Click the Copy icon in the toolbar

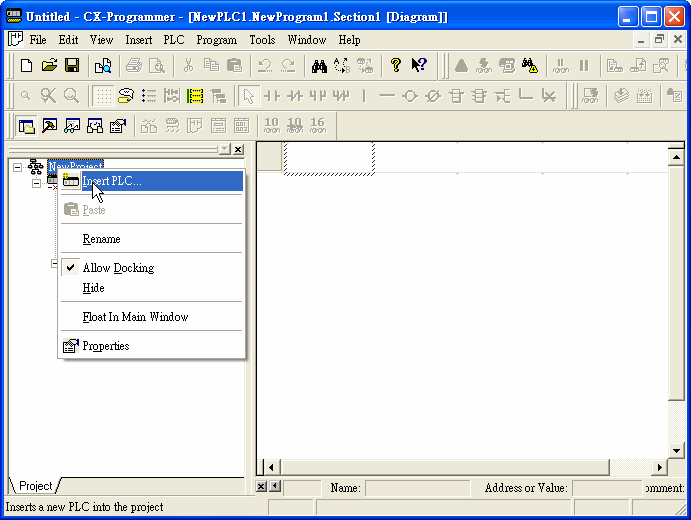click(211, 66)
